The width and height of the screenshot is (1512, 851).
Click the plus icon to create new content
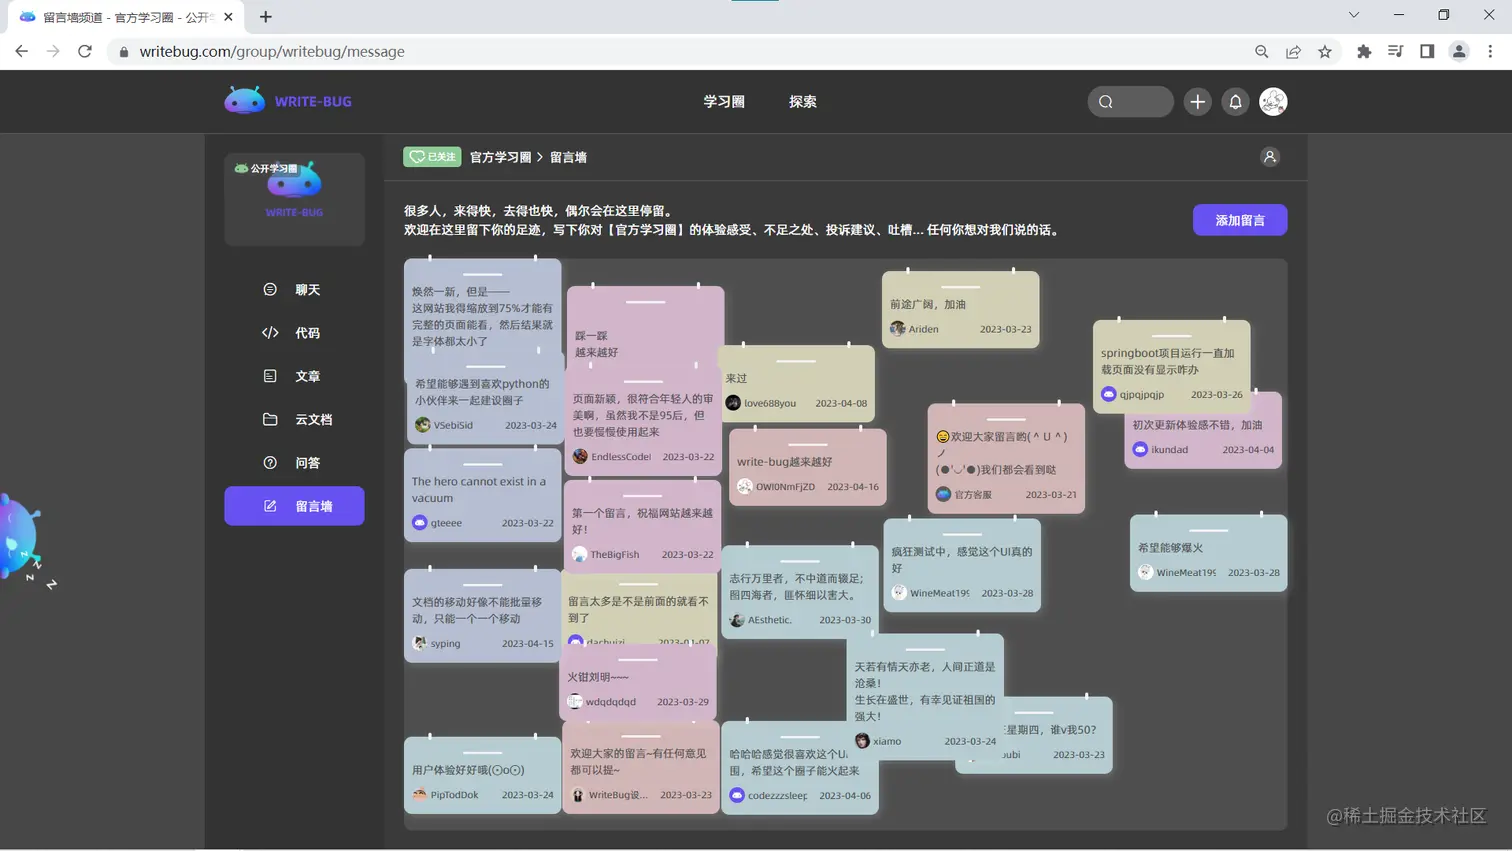[x=1197, y=101]
